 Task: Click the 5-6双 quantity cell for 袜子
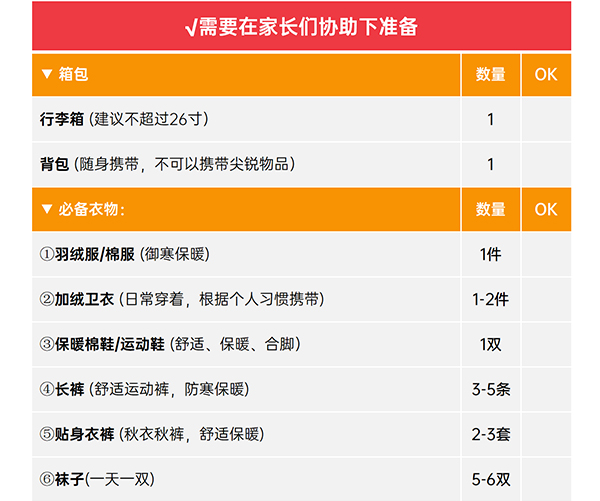[x=490, y=479]
